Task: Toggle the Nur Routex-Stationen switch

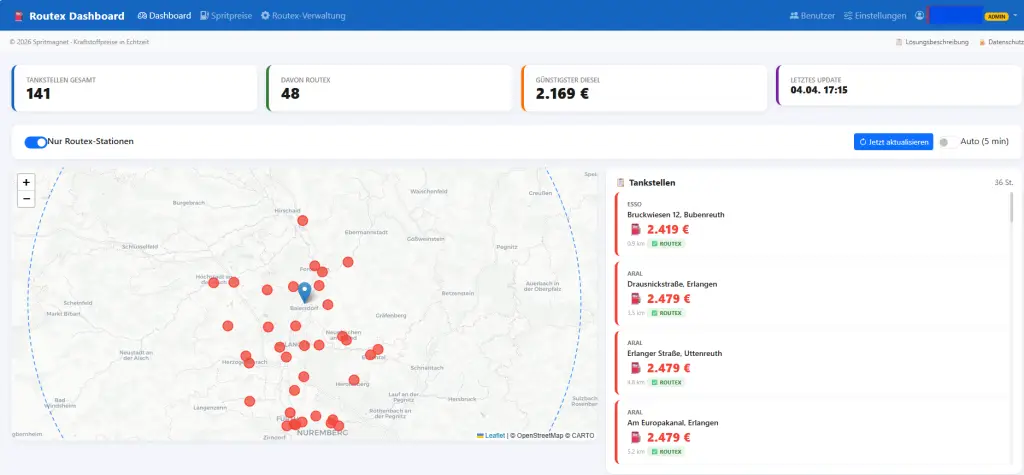Action: point(35,142)
